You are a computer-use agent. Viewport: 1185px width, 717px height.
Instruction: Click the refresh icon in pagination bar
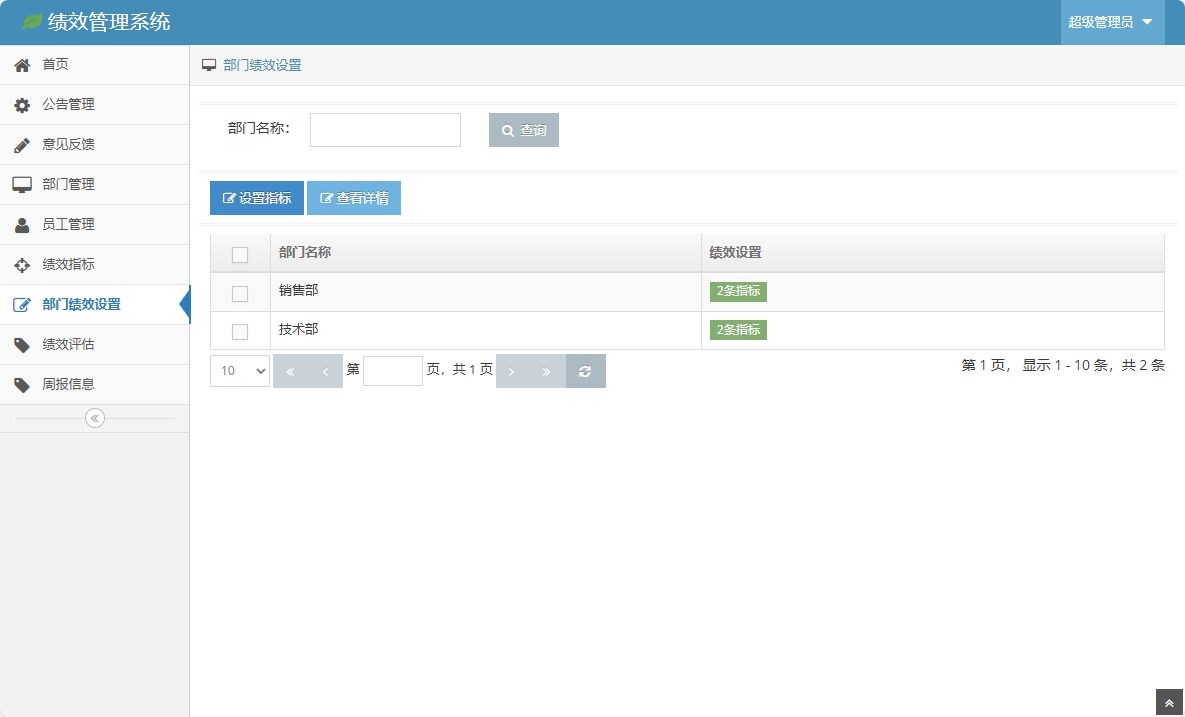pyautogui.click(x=585, y=371)
